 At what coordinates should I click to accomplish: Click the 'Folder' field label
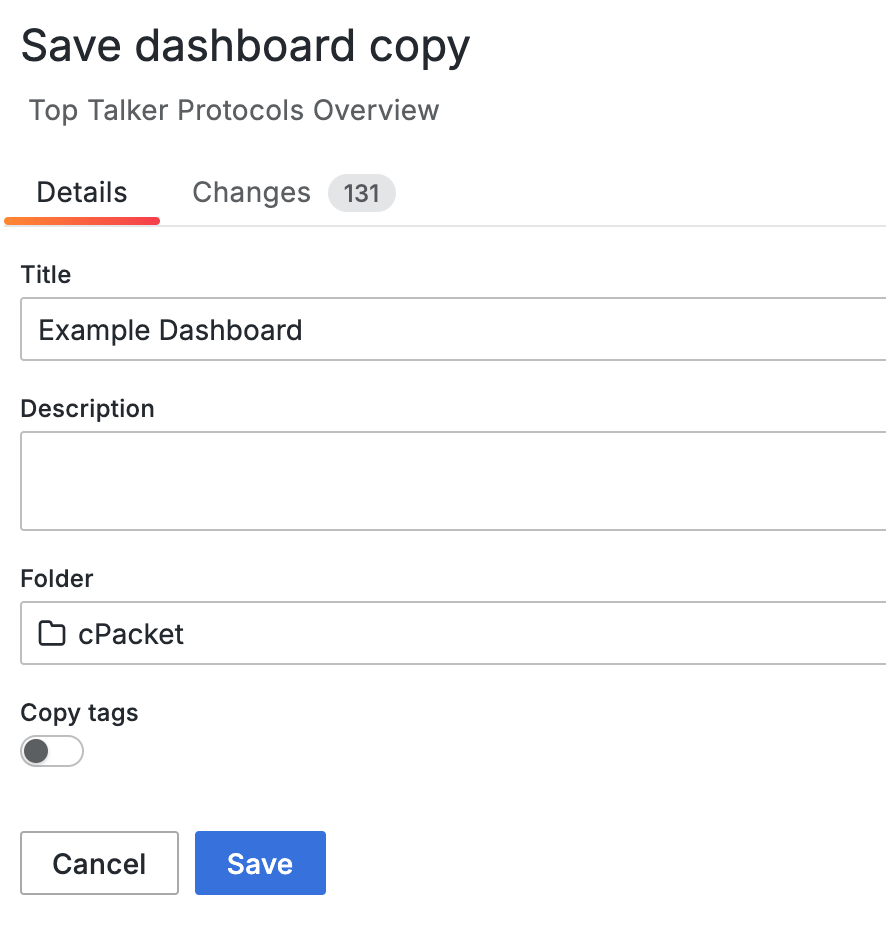point(57,579)
